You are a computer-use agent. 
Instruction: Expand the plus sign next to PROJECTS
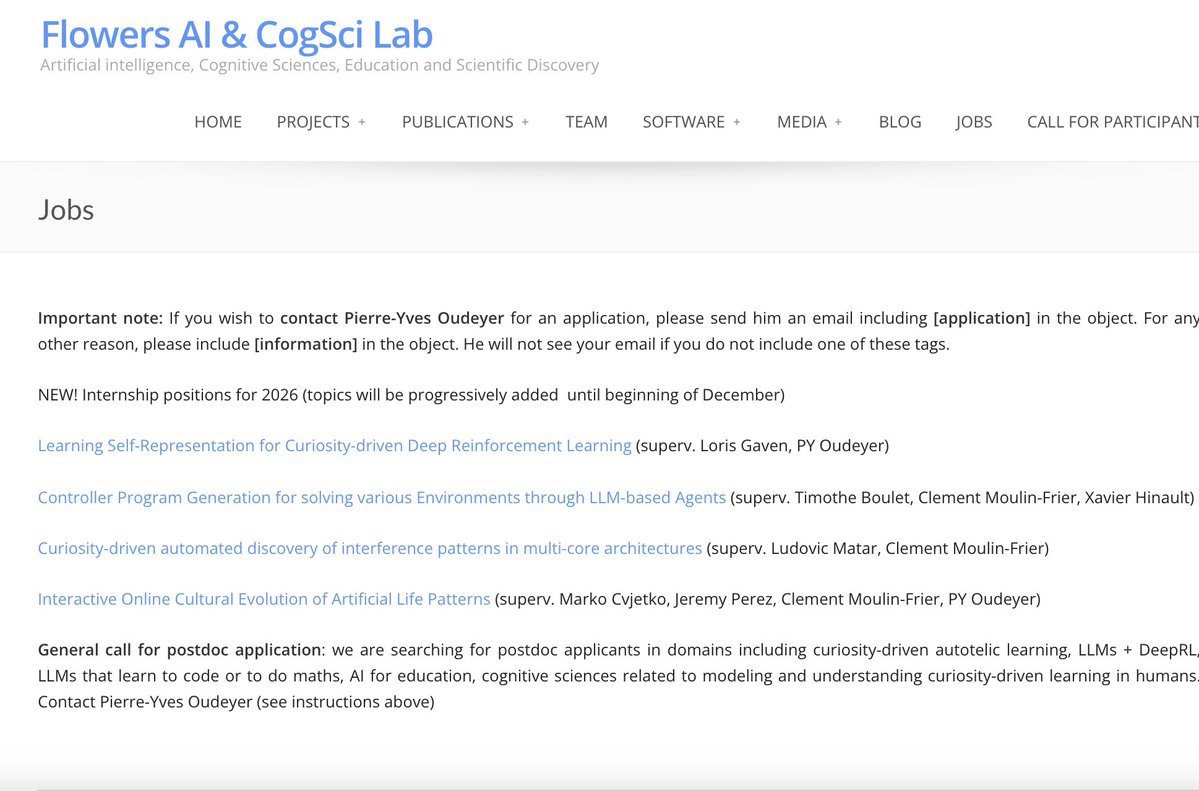pos(362,122)
